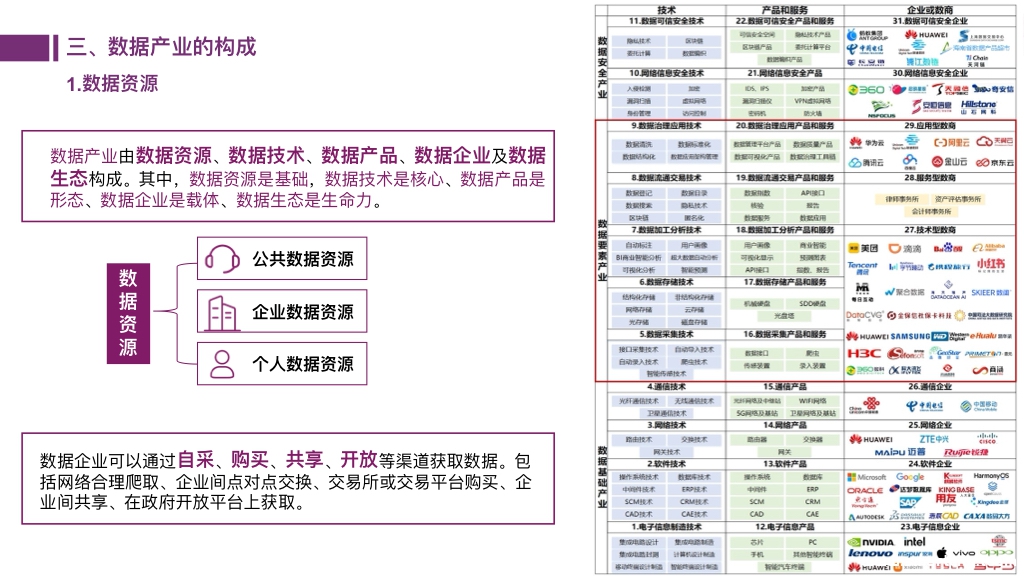Select the NVIDIA logo

pos(870,542)
